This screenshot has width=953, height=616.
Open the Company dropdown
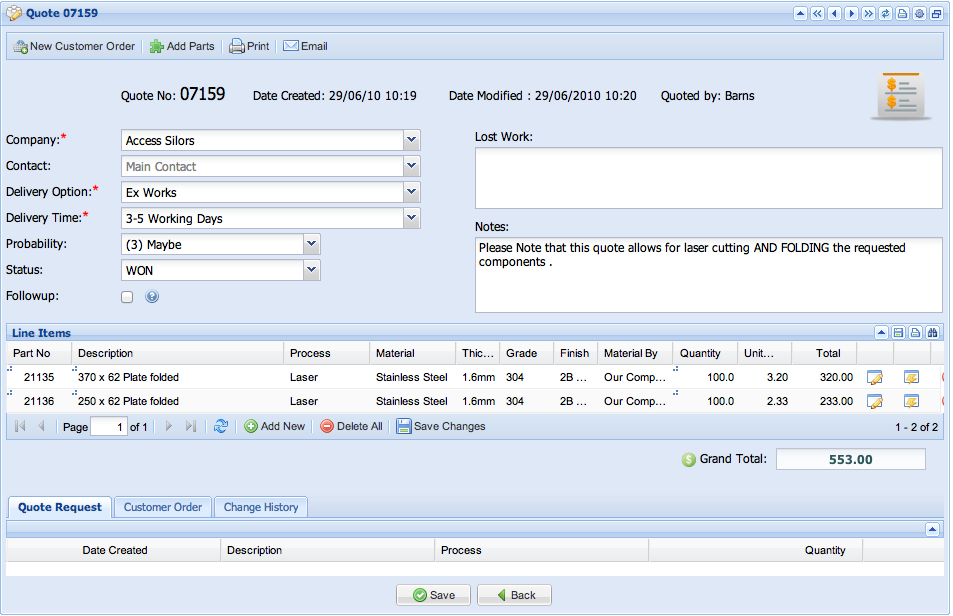click(x=411, y=140)
